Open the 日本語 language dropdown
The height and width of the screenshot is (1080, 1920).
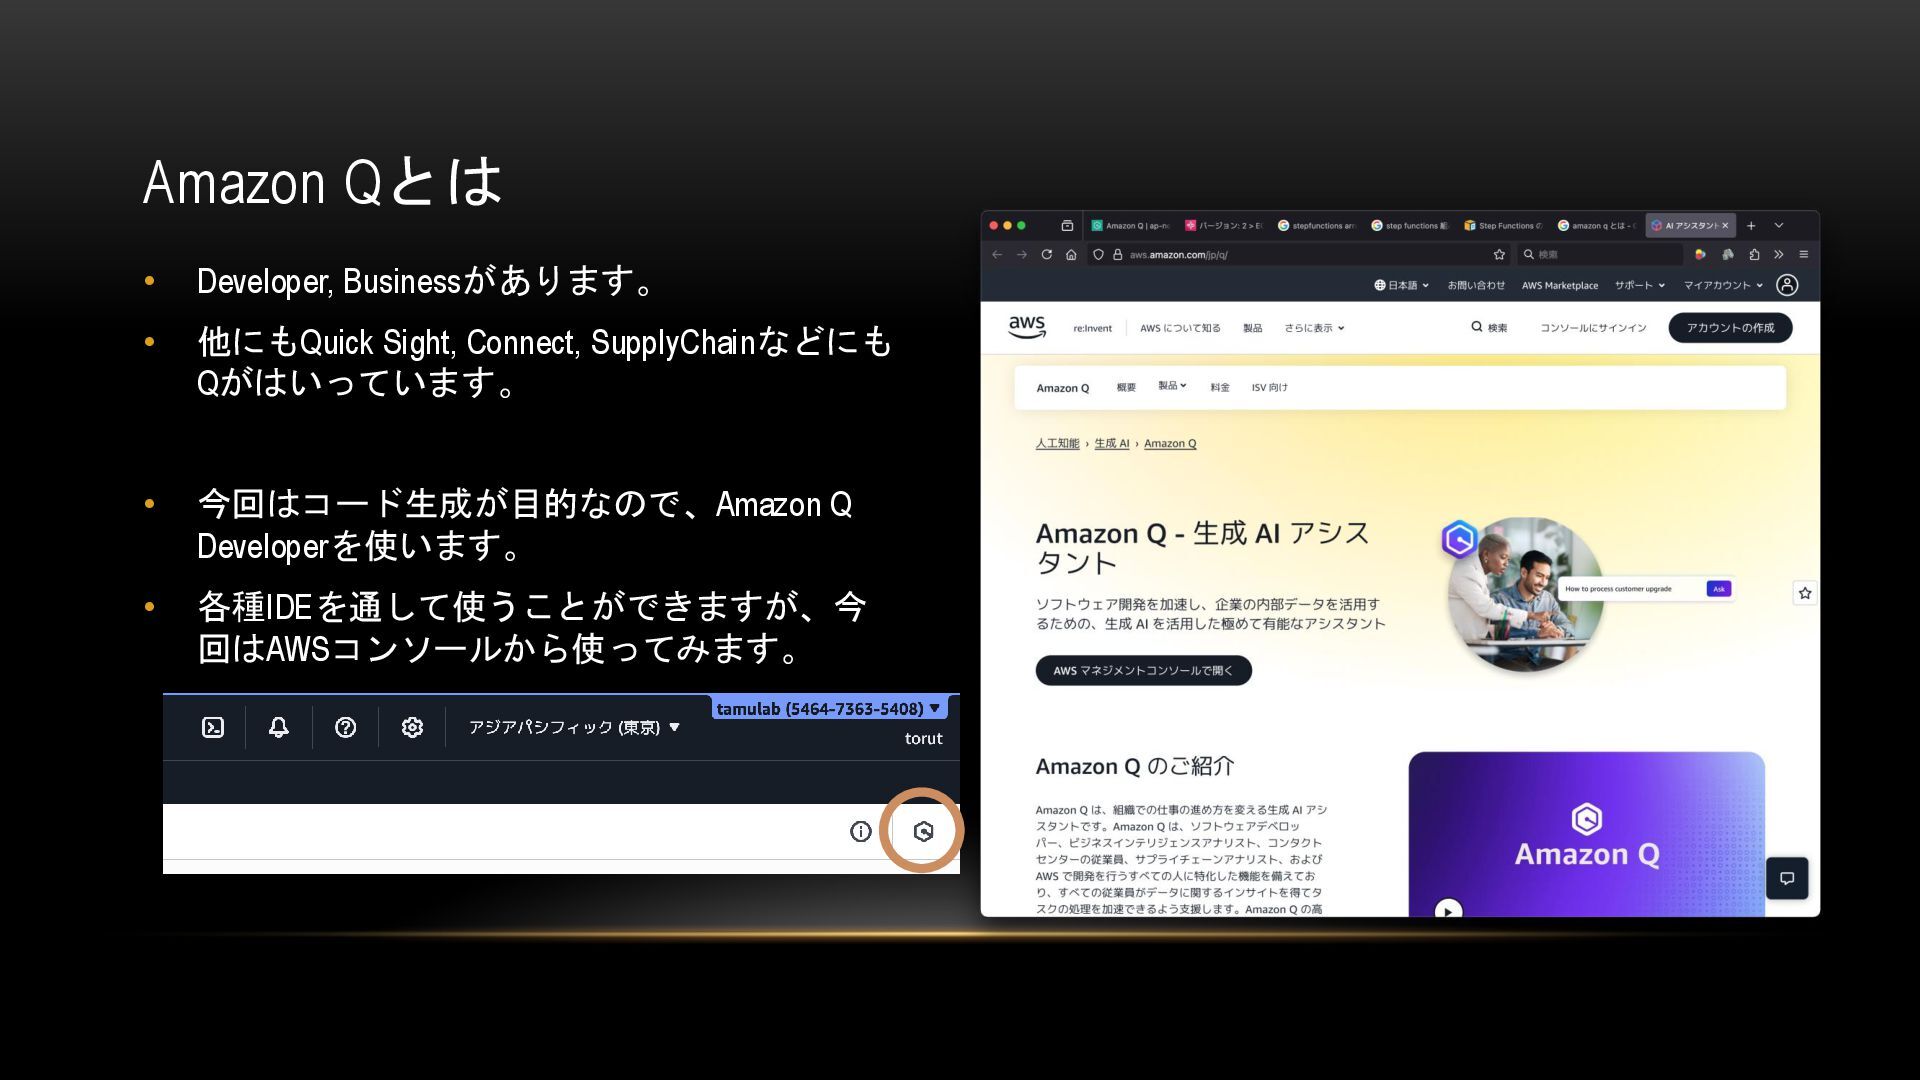point(1401,285)
